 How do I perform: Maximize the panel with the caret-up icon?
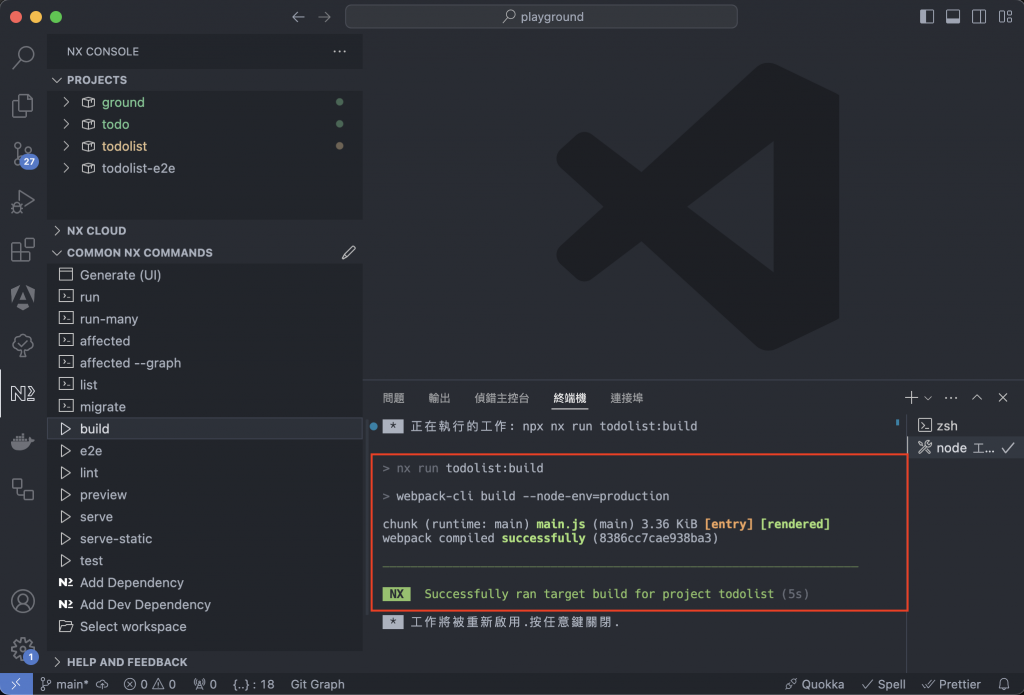coord(977,397)
